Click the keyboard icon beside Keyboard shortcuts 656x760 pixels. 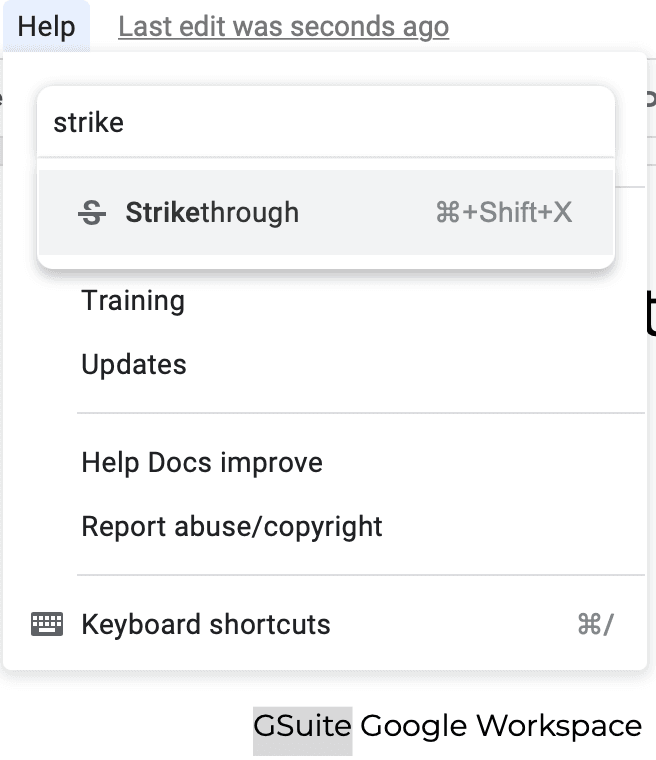click(47, 624)
